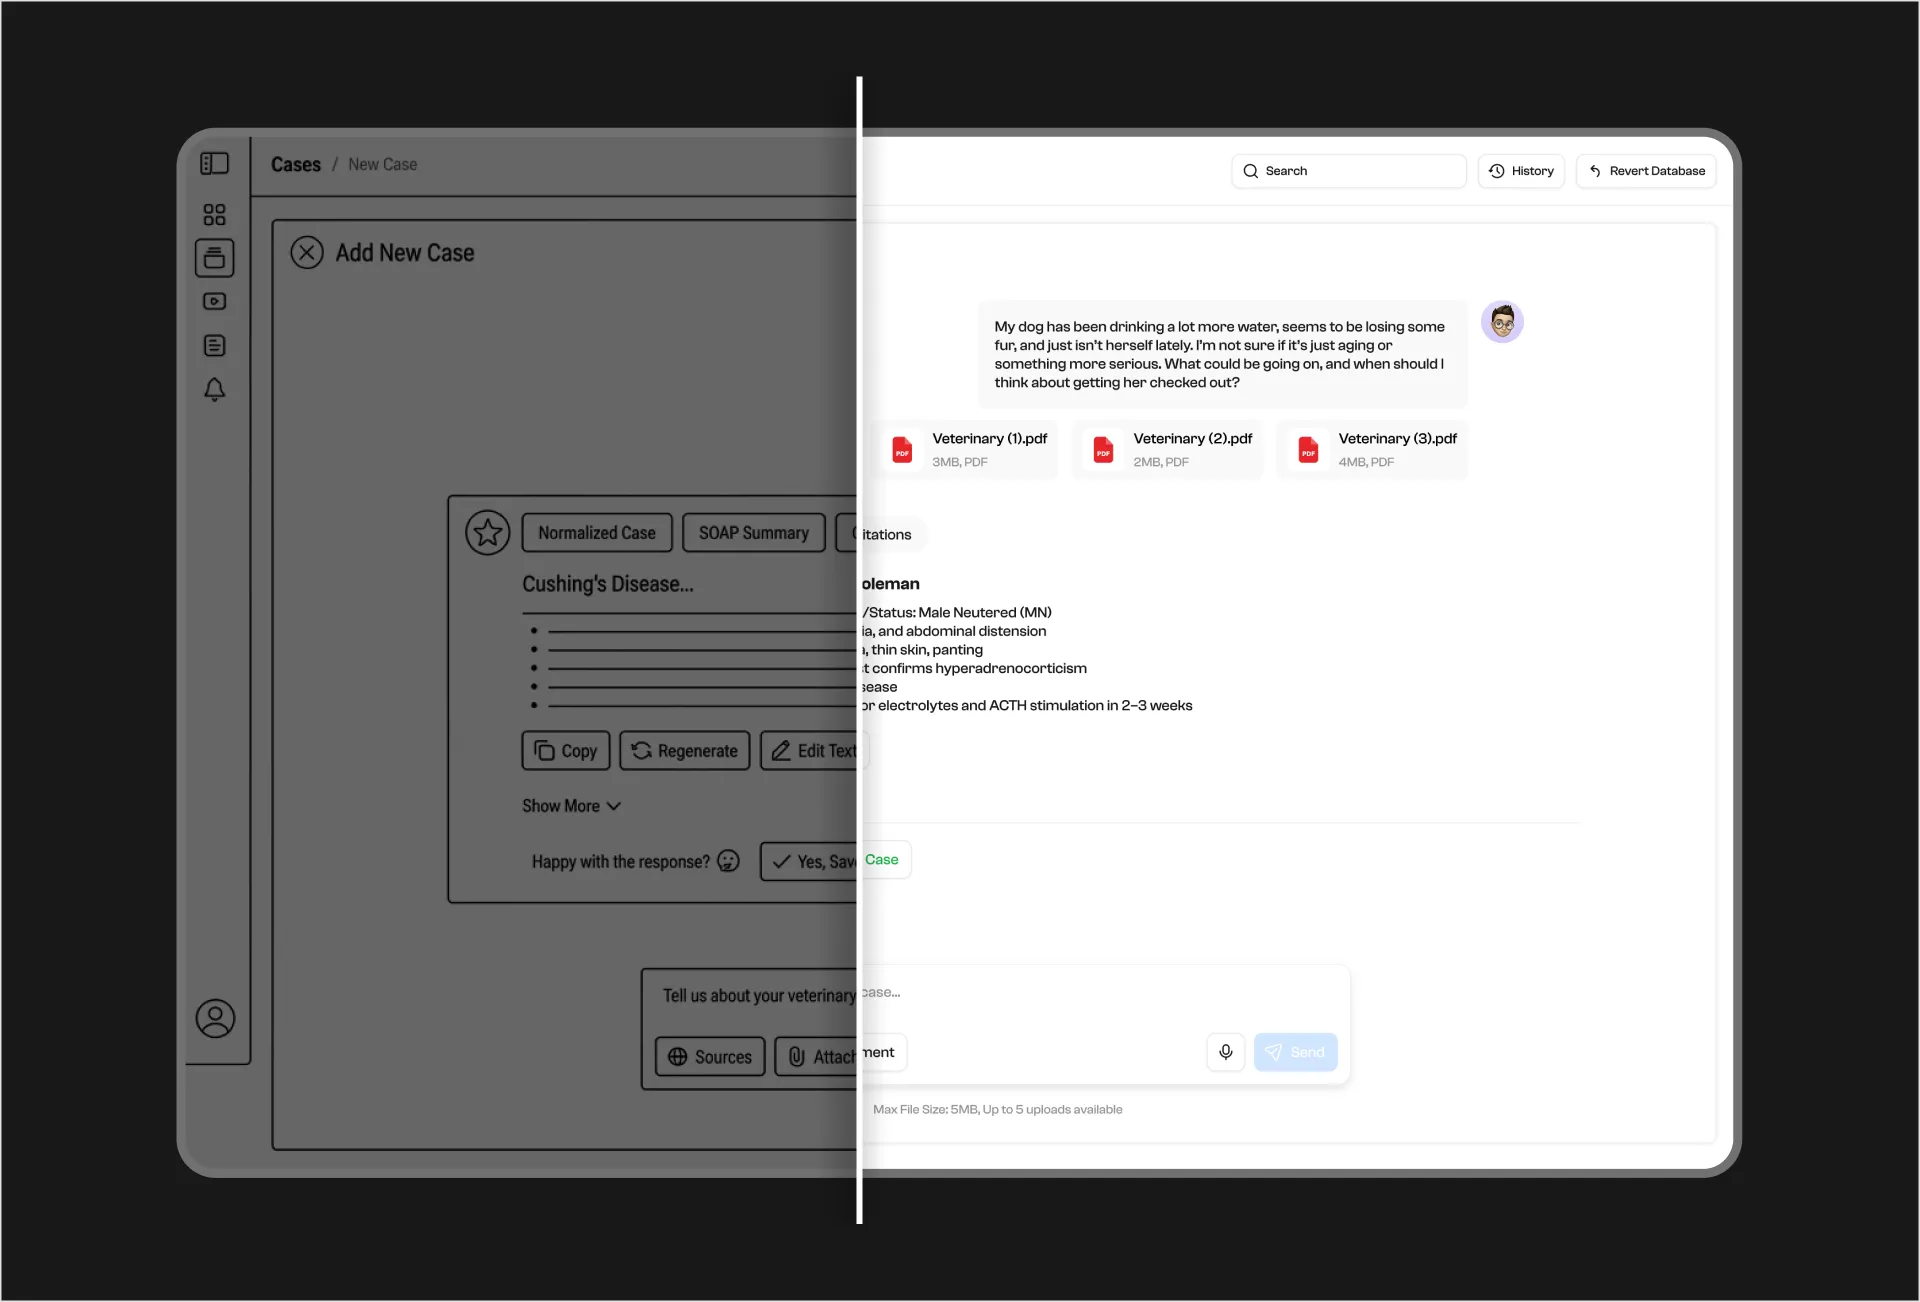Screen dimensions: 1920x1302
Task: Click the ACTH stimulation line text
Action: click(1027, 706)
